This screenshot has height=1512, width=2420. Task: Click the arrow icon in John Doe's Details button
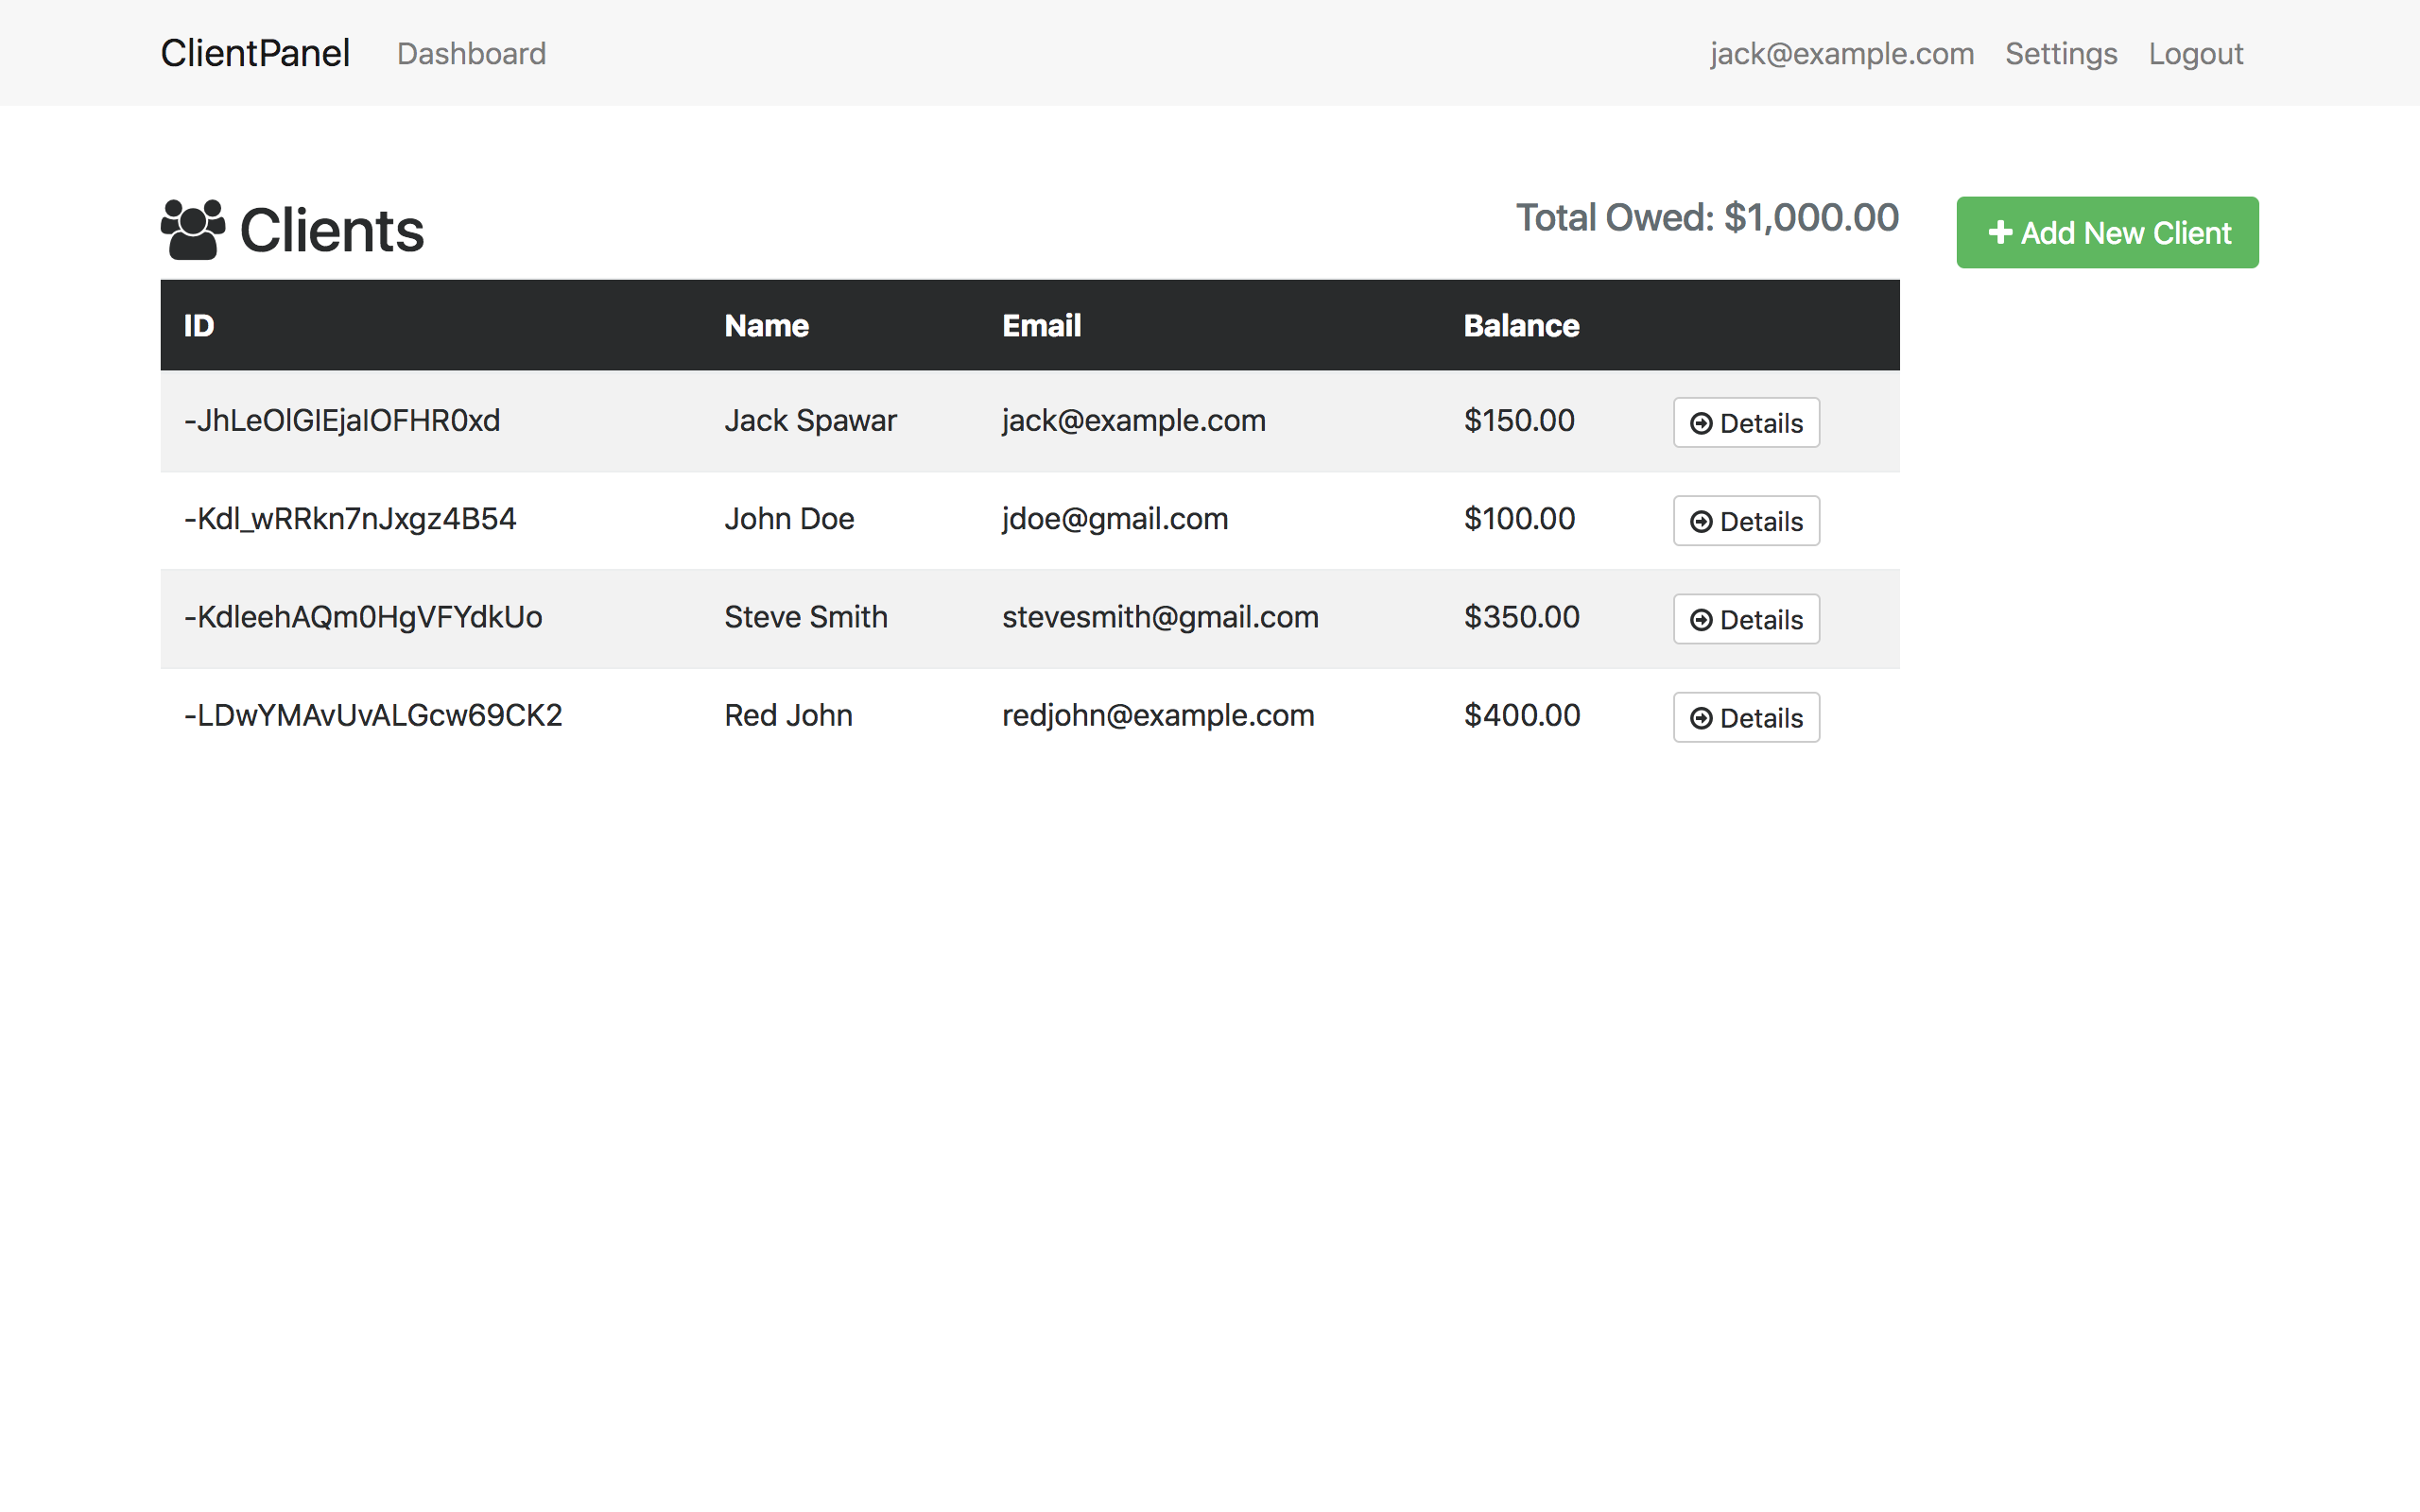coord(1701,520)
